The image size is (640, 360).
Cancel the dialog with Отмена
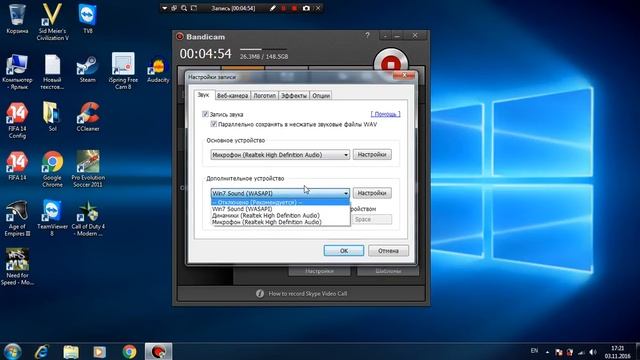click(x=388, y=251)
